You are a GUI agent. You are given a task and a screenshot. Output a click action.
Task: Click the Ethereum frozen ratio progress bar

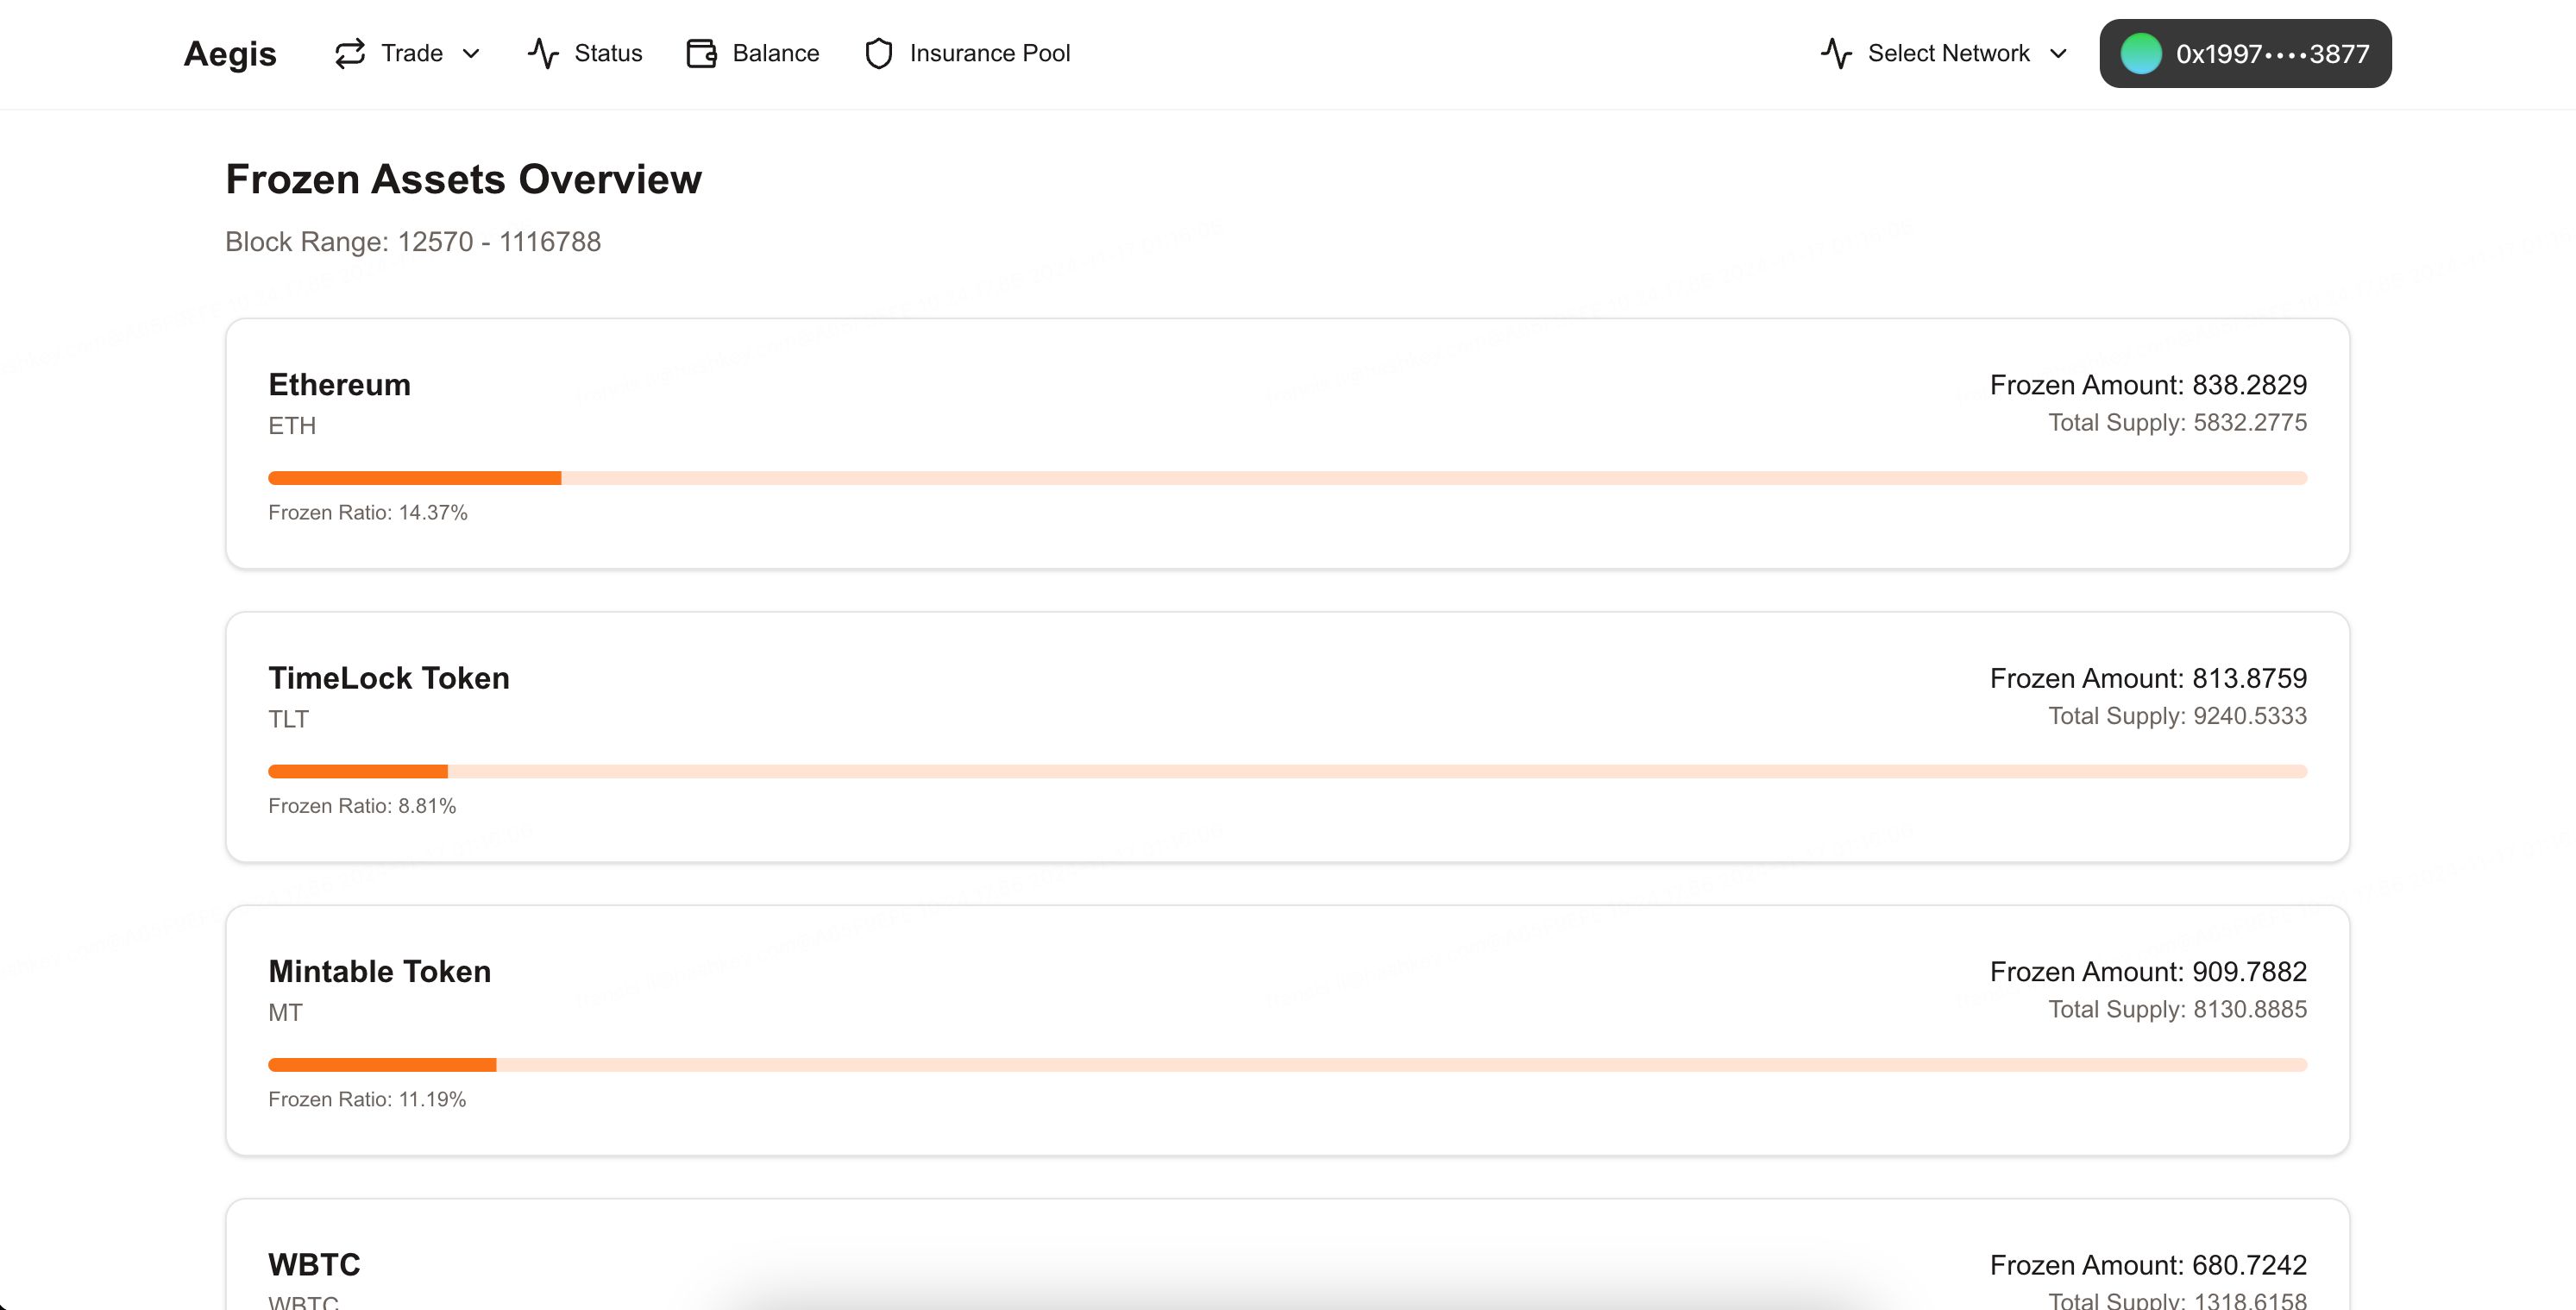[1287, 476]
